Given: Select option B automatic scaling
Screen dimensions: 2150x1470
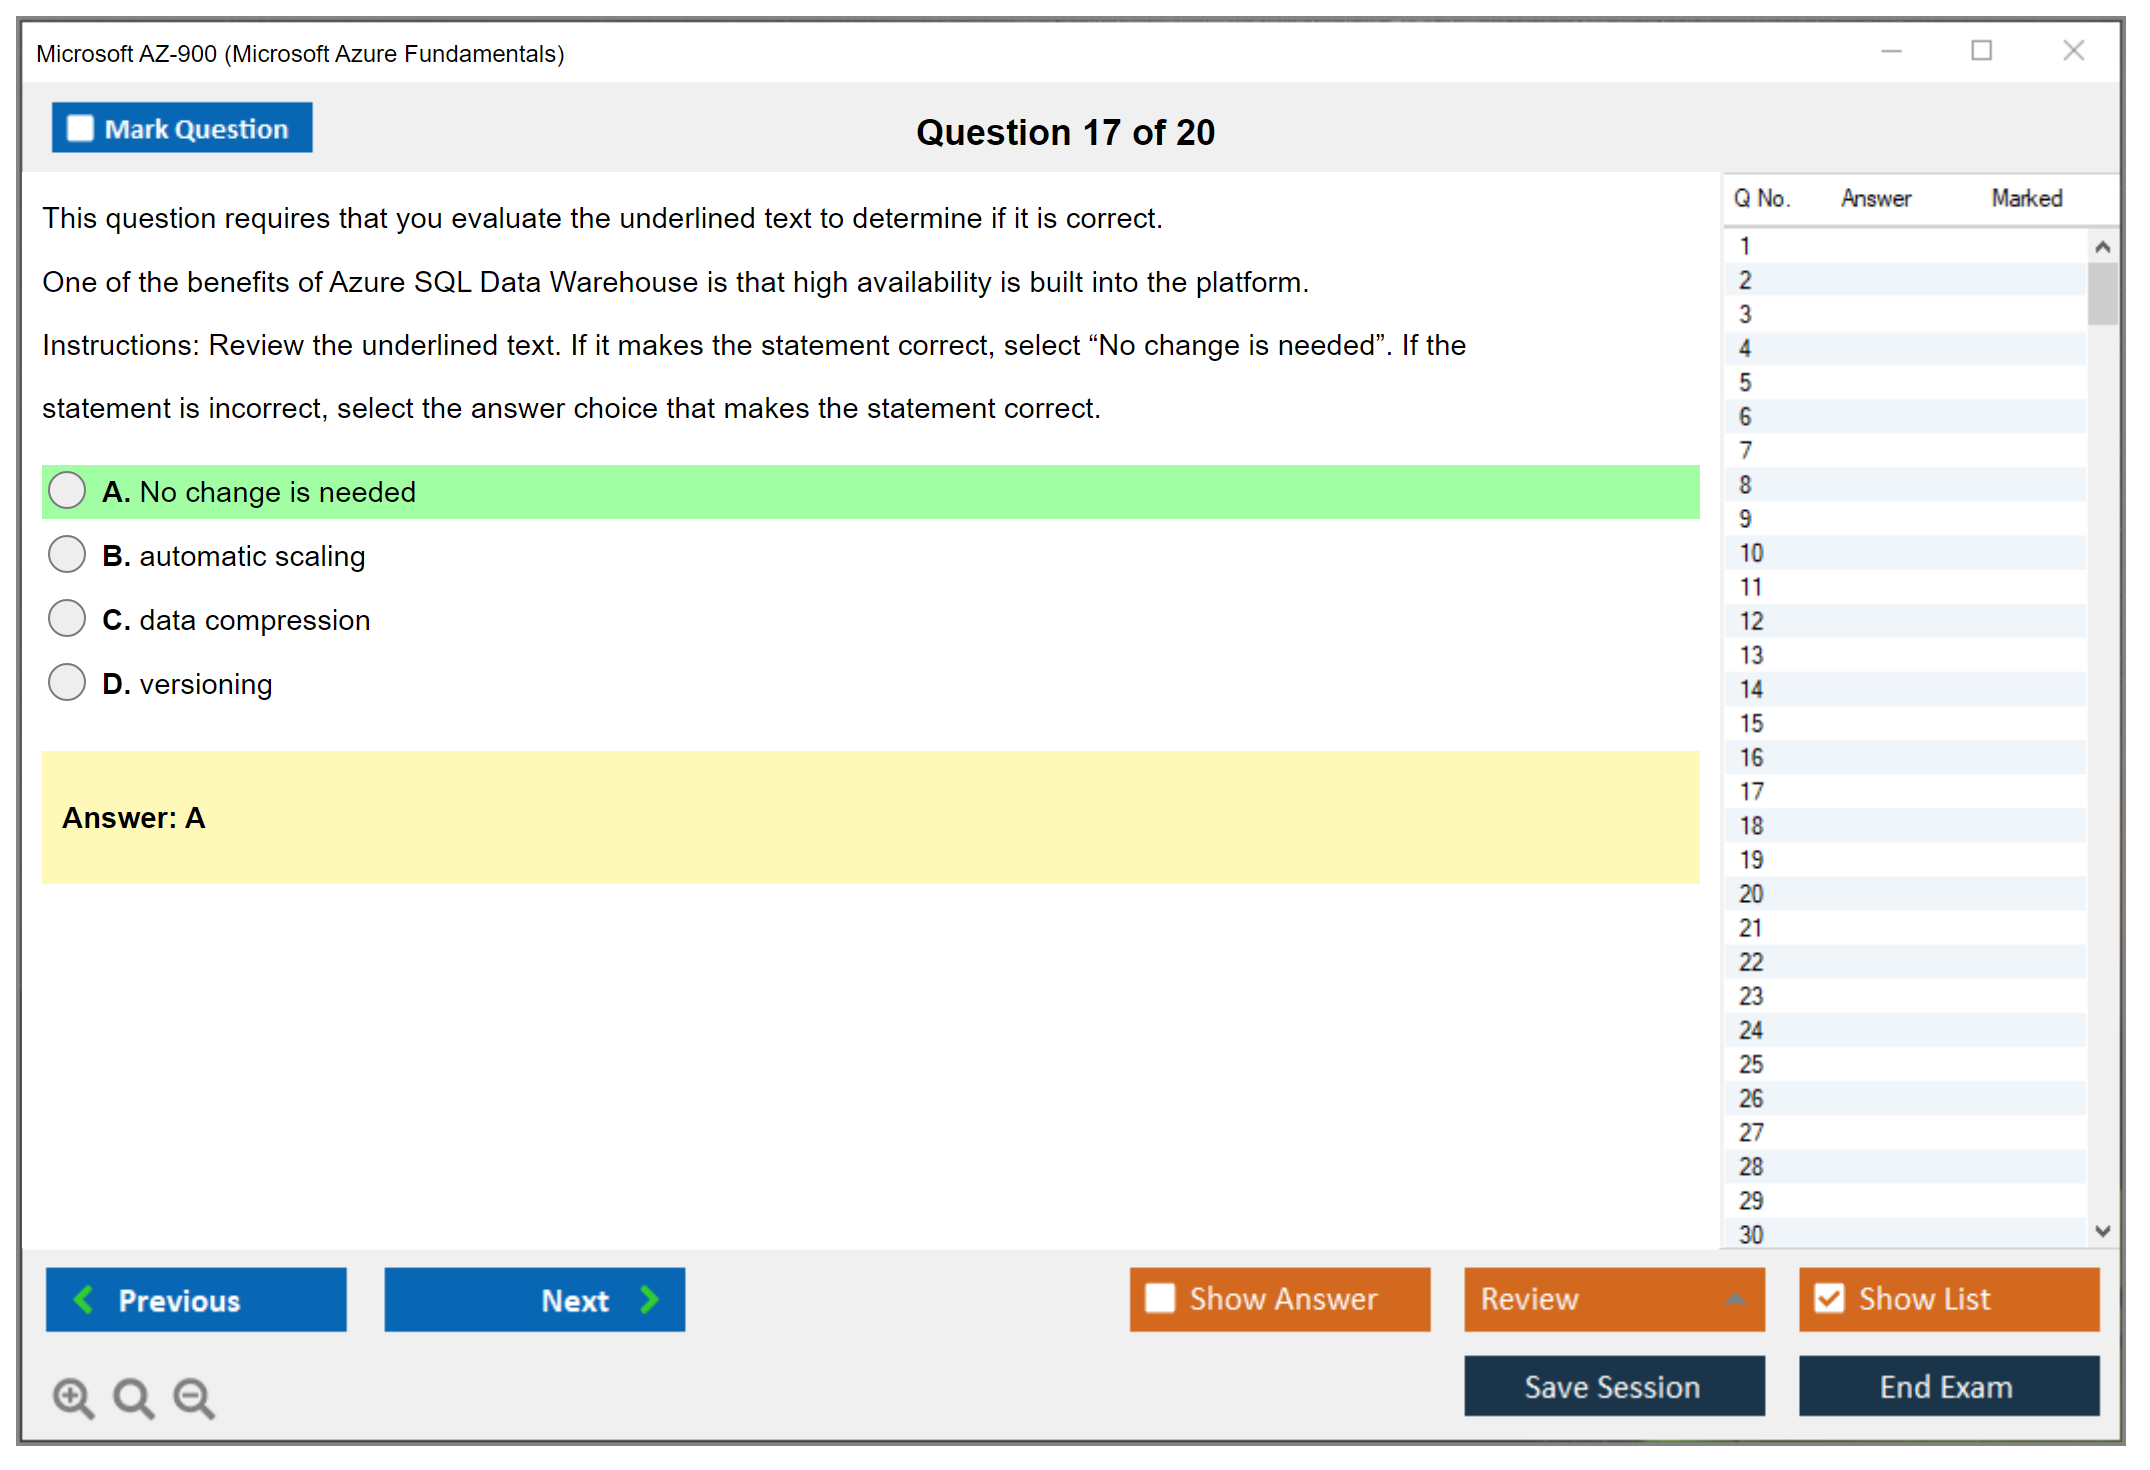Looking at the screenshot, I should pyautogui.click(x=67, y=555).
